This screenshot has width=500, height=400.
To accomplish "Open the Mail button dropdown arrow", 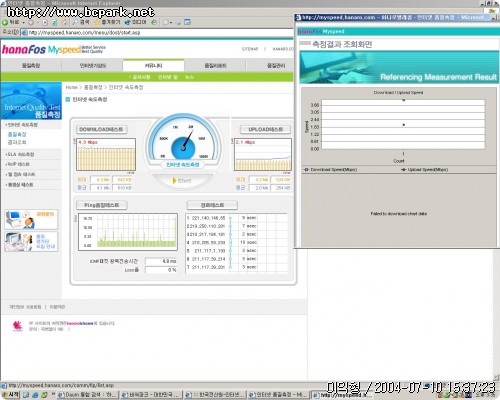I will [x=171, y=23].
